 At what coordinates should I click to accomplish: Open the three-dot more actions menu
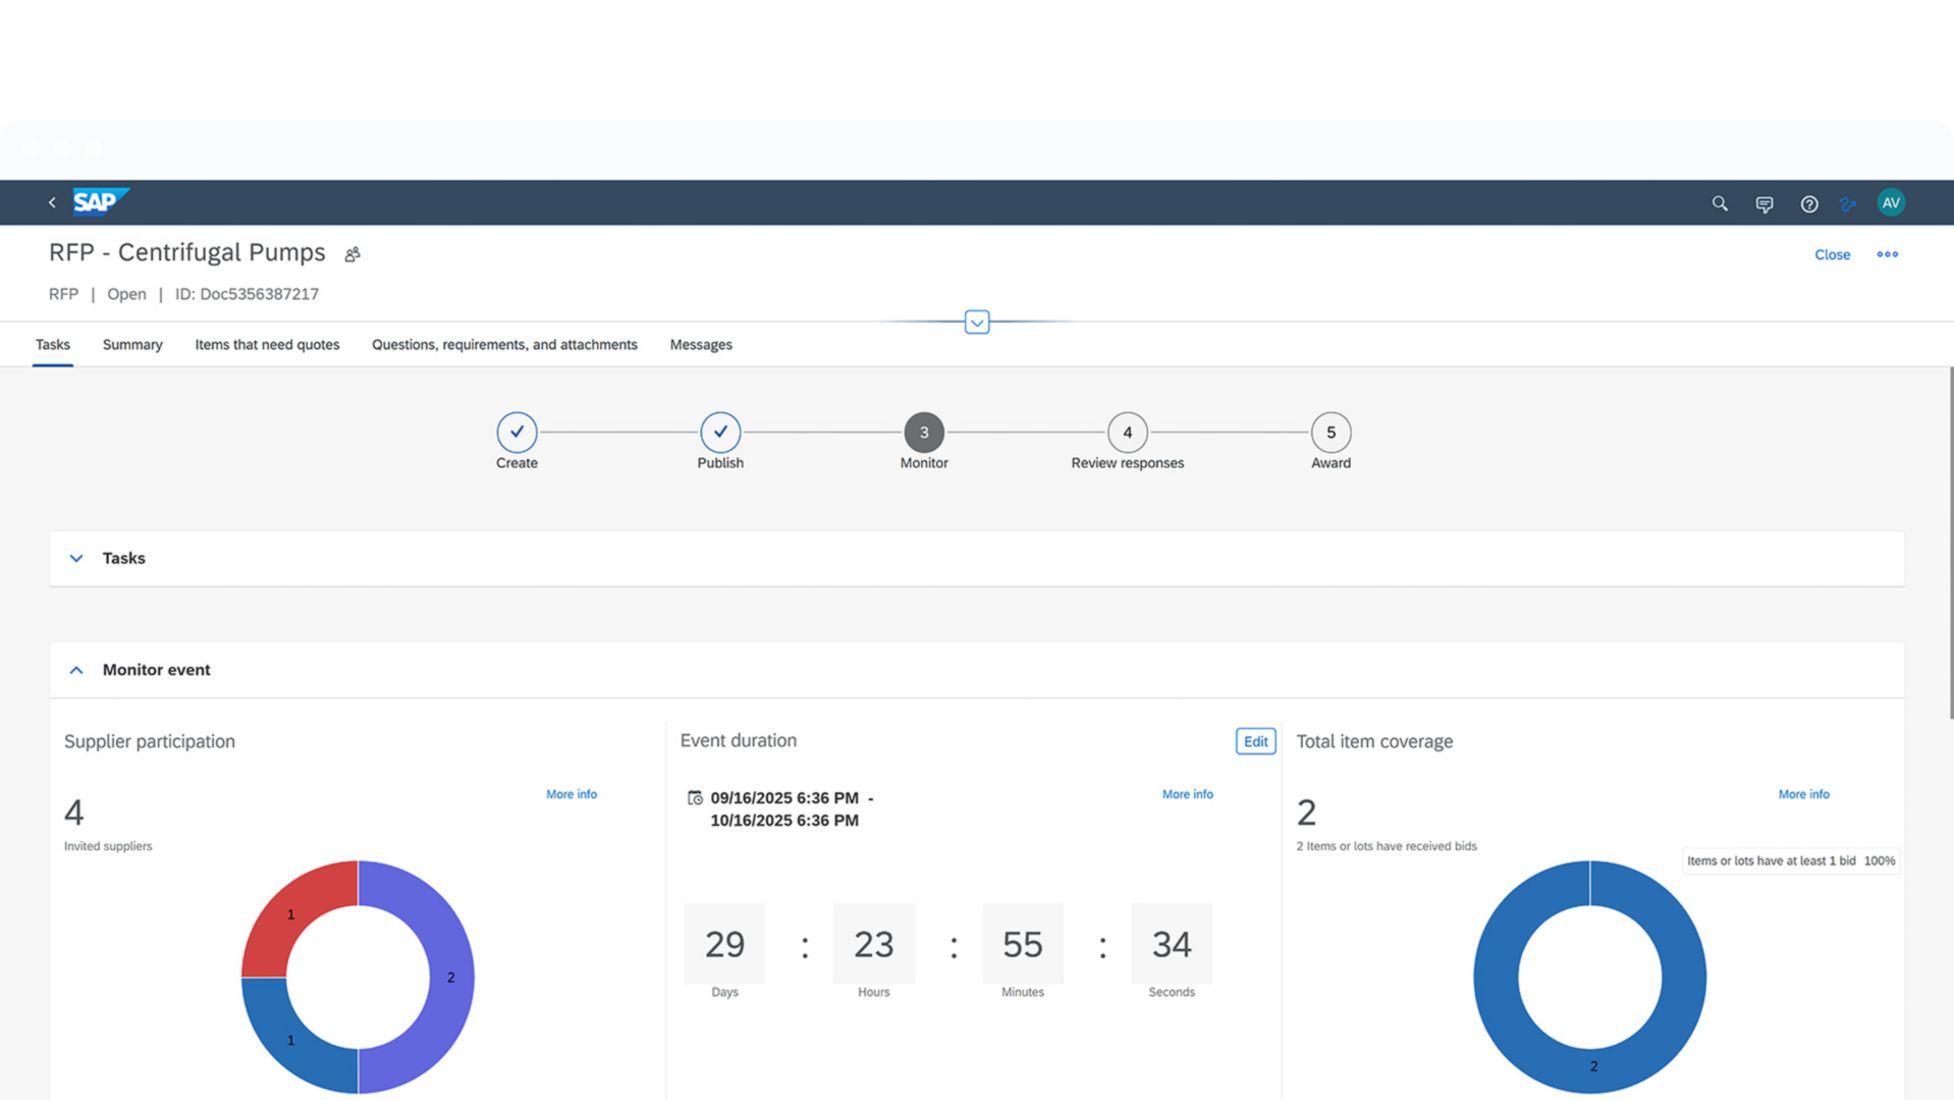click(x=1887, y=254)
